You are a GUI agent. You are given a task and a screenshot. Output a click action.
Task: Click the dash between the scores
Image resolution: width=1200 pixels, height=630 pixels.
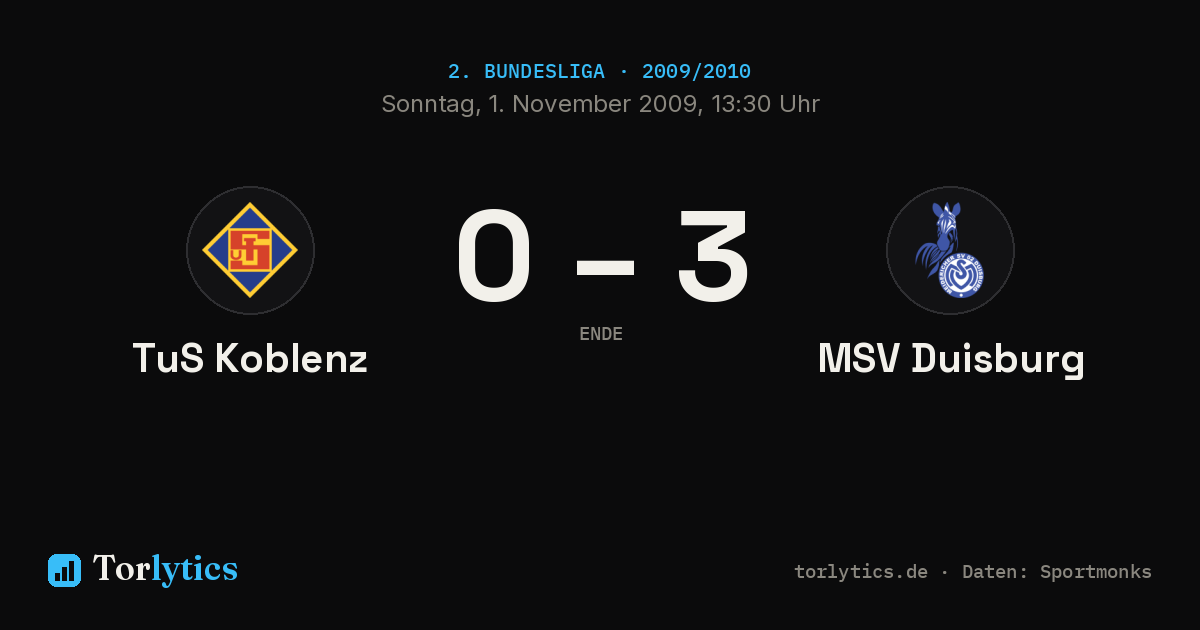click(605, 266)
